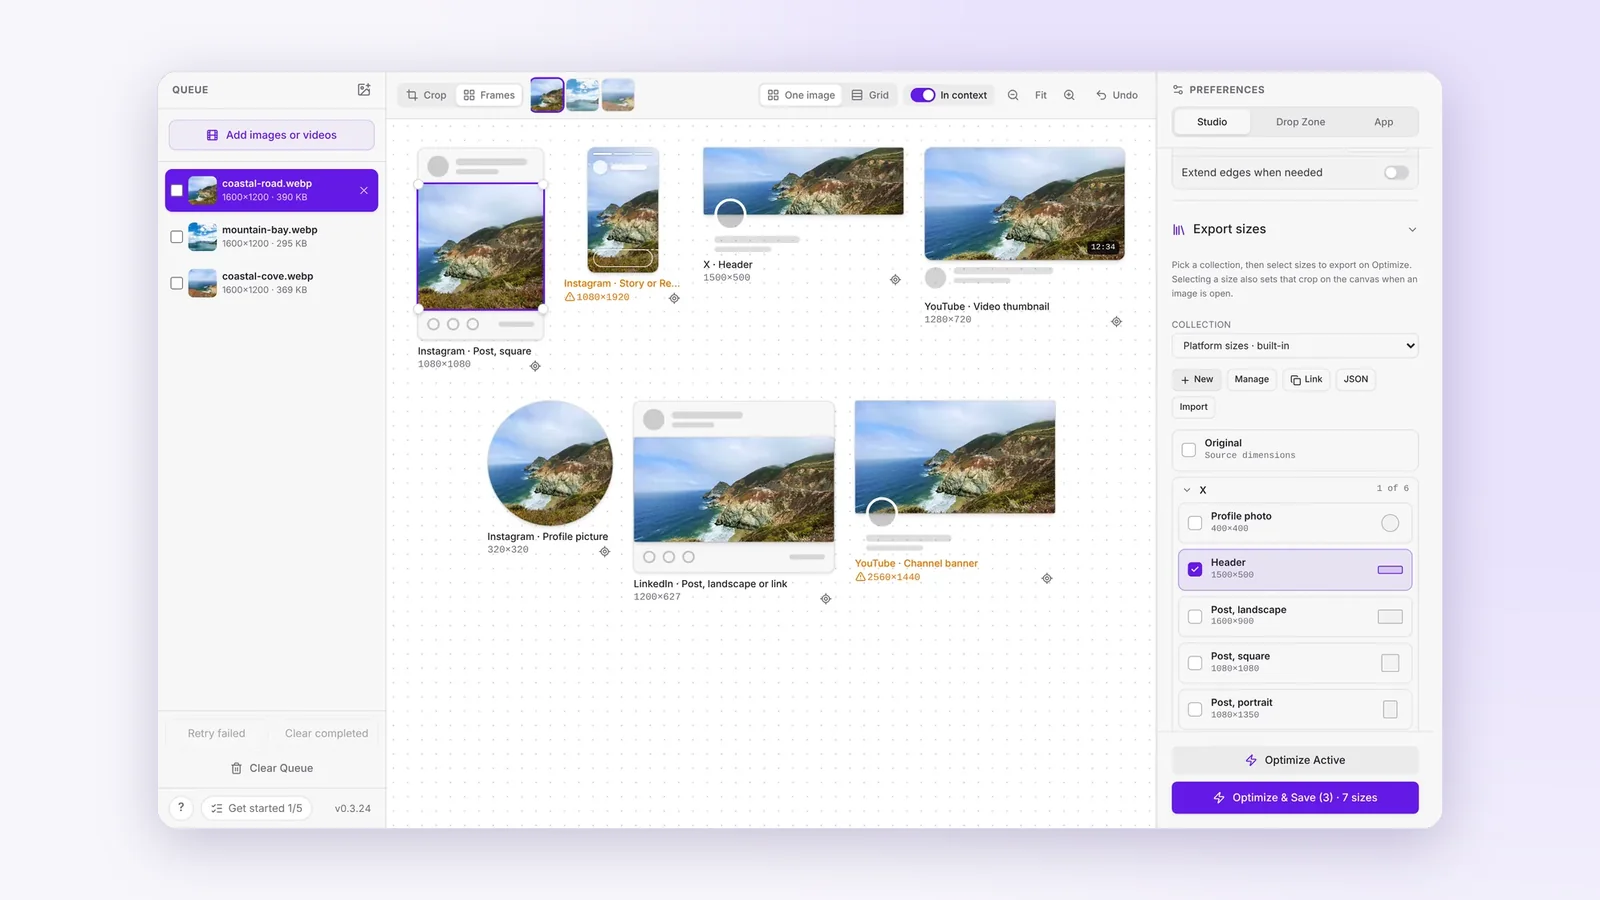Check the Original source dimensions checkbox

point(1189,450)
